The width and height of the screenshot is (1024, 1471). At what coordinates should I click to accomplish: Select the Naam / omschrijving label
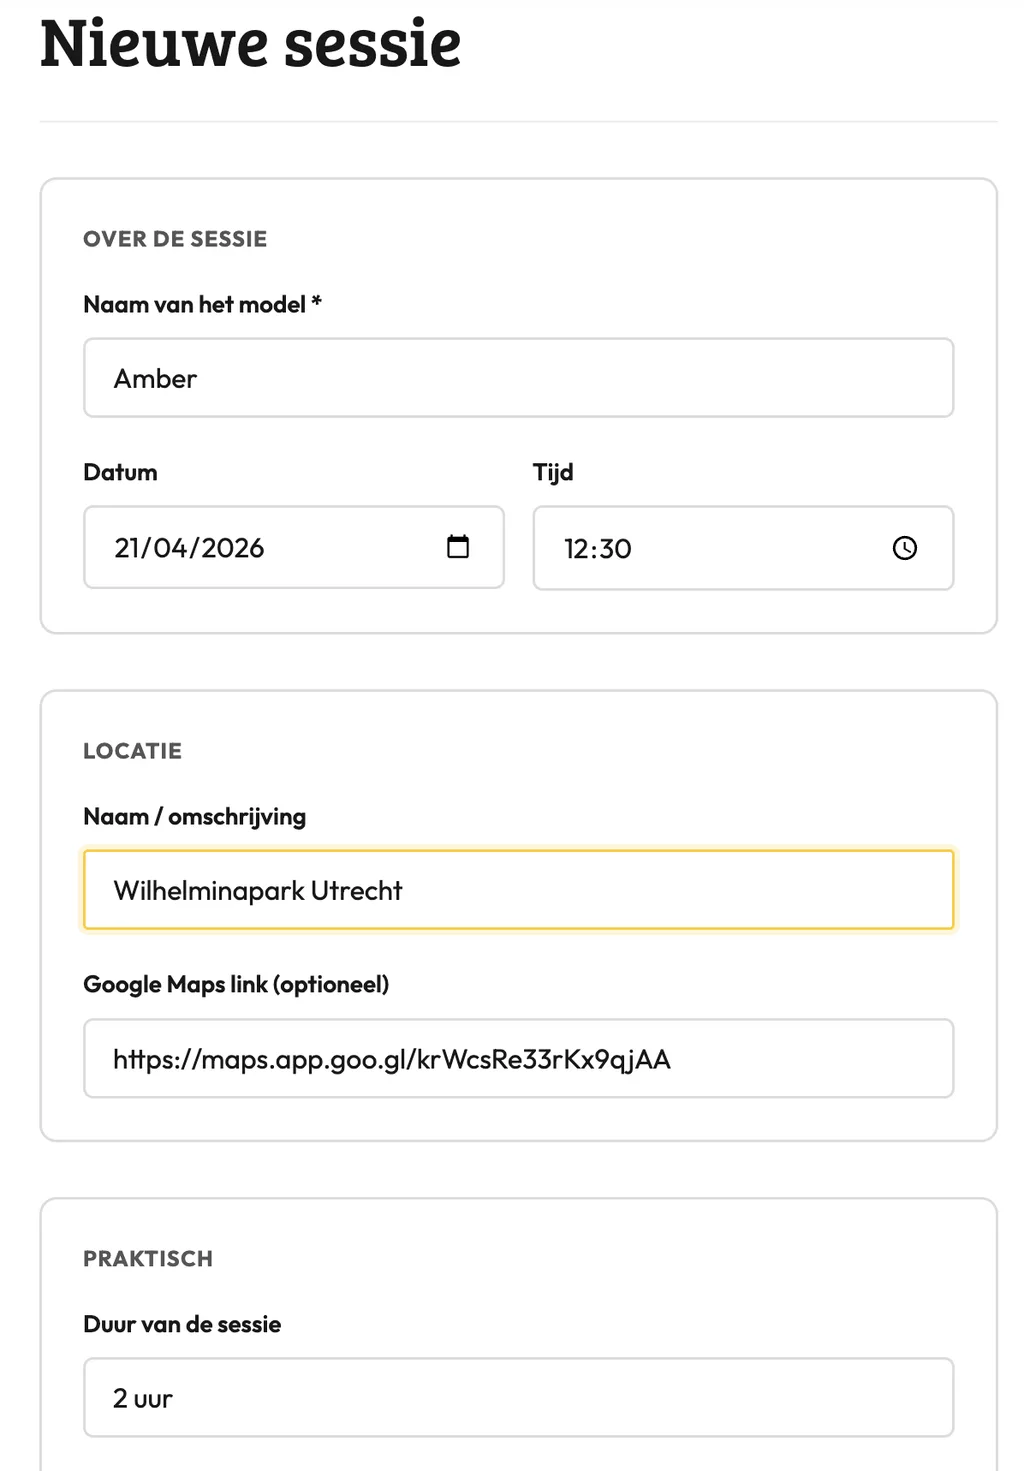pyautogui.click(x=195, y=816)
